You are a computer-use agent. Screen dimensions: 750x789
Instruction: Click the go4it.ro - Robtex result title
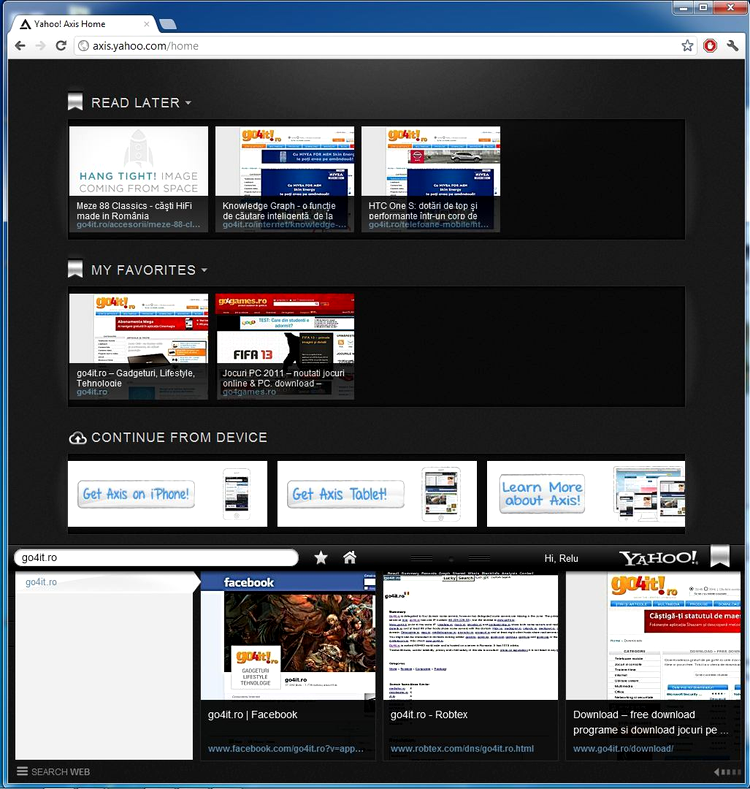tap(429, 715)
